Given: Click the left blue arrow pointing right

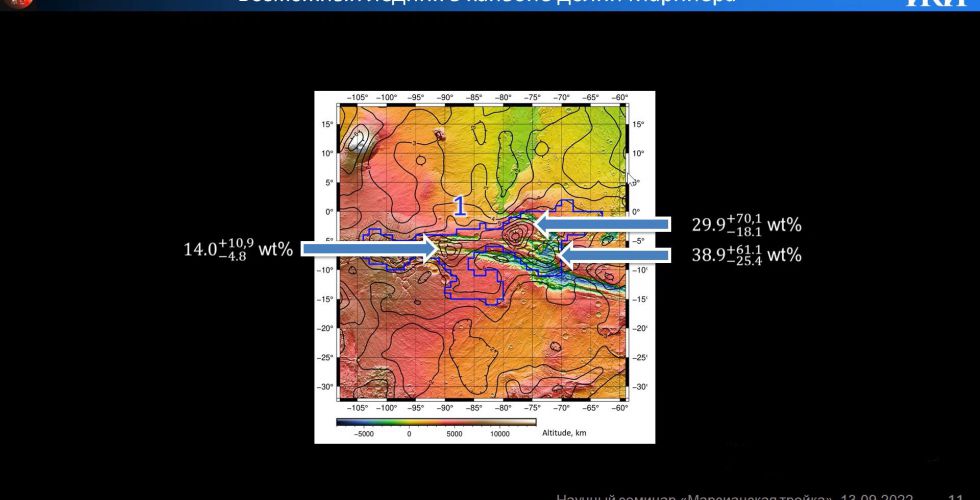Looking at the screenshot, I should point(371,248).
